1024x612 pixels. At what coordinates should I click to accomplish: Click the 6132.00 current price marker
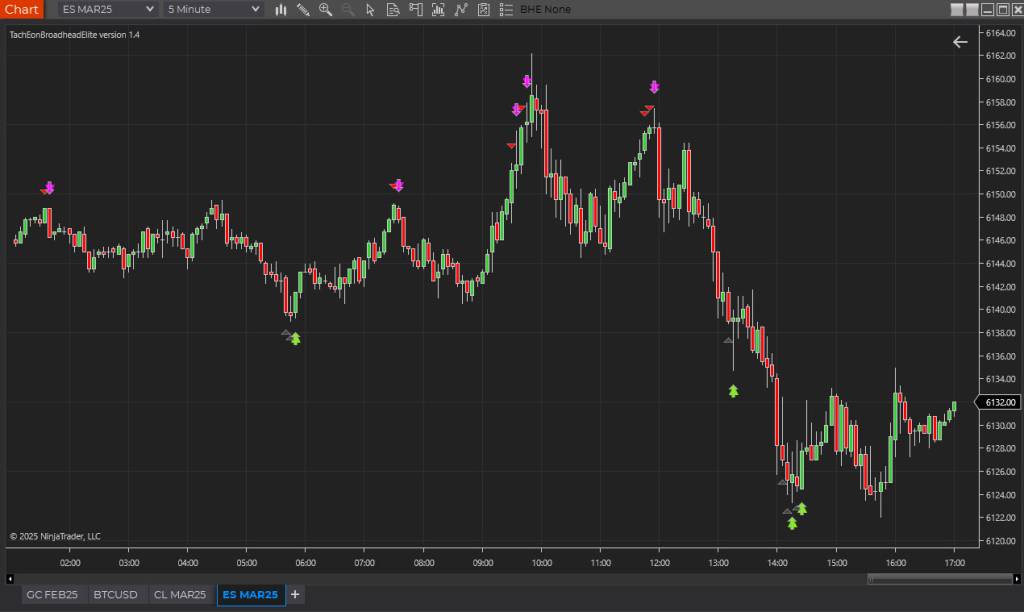coord(995,402)
